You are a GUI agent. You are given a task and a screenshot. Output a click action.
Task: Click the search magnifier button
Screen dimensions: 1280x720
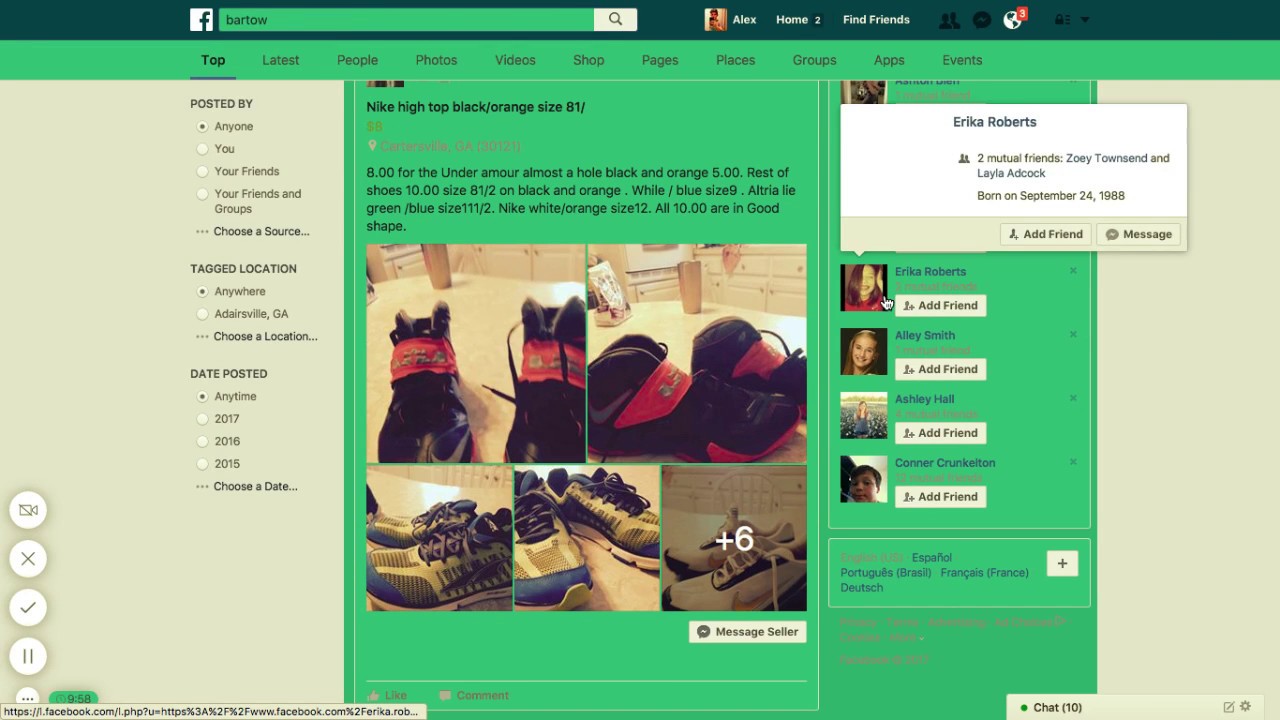[x=615, y=19]
